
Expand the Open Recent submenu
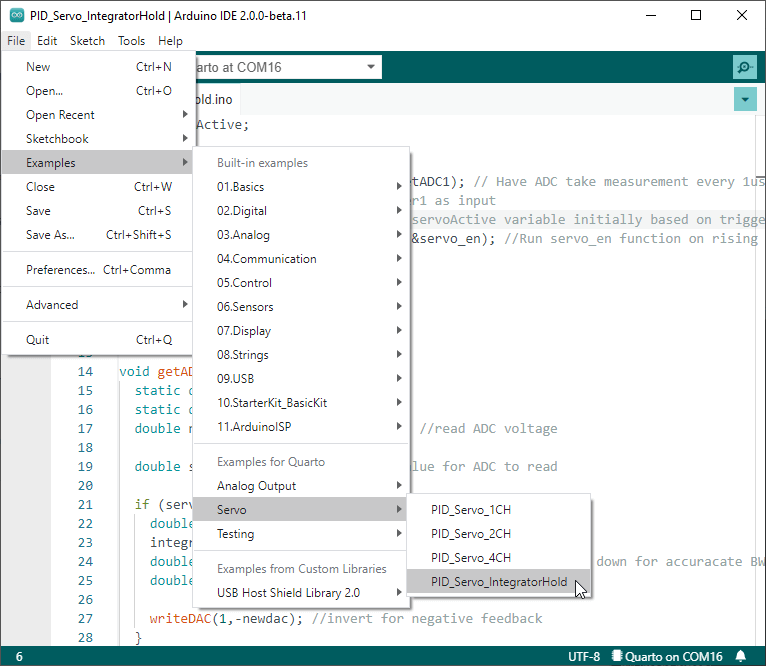click(98, 114)
